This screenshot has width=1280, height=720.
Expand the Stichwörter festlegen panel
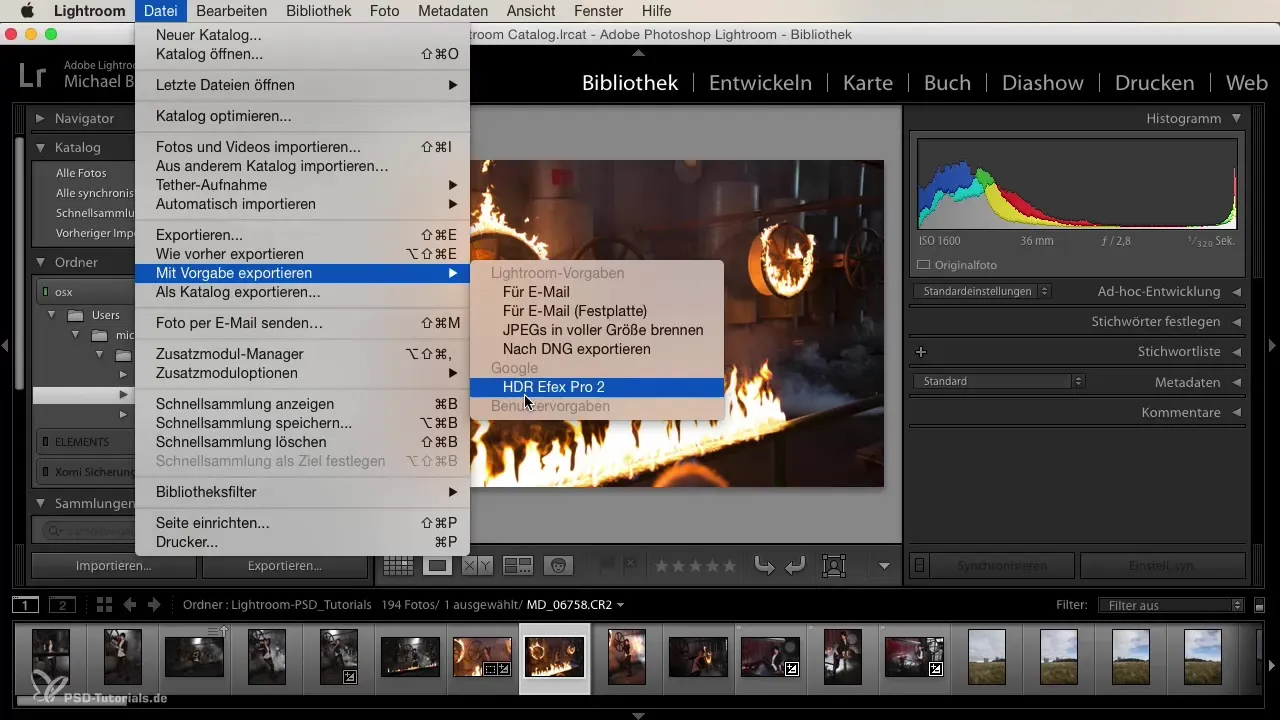1237,322
